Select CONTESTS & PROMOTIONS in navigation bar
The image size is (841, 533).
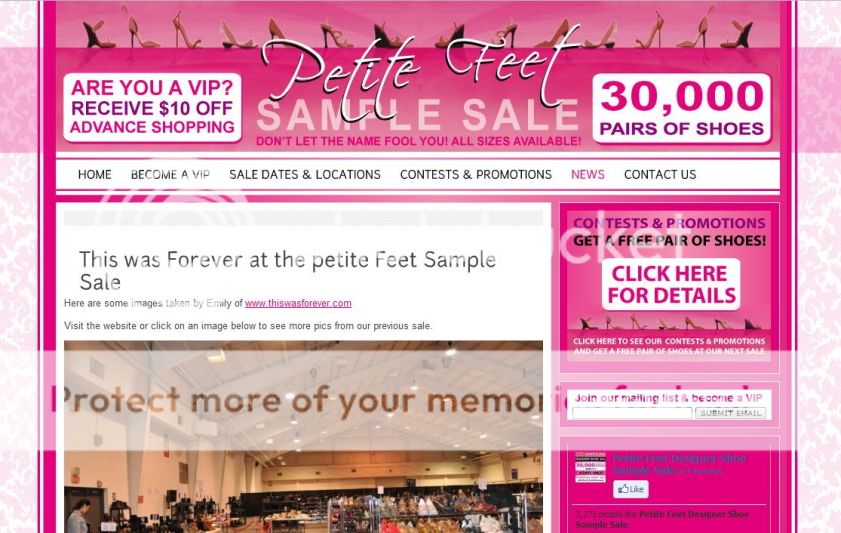click(x=476, y=175)
